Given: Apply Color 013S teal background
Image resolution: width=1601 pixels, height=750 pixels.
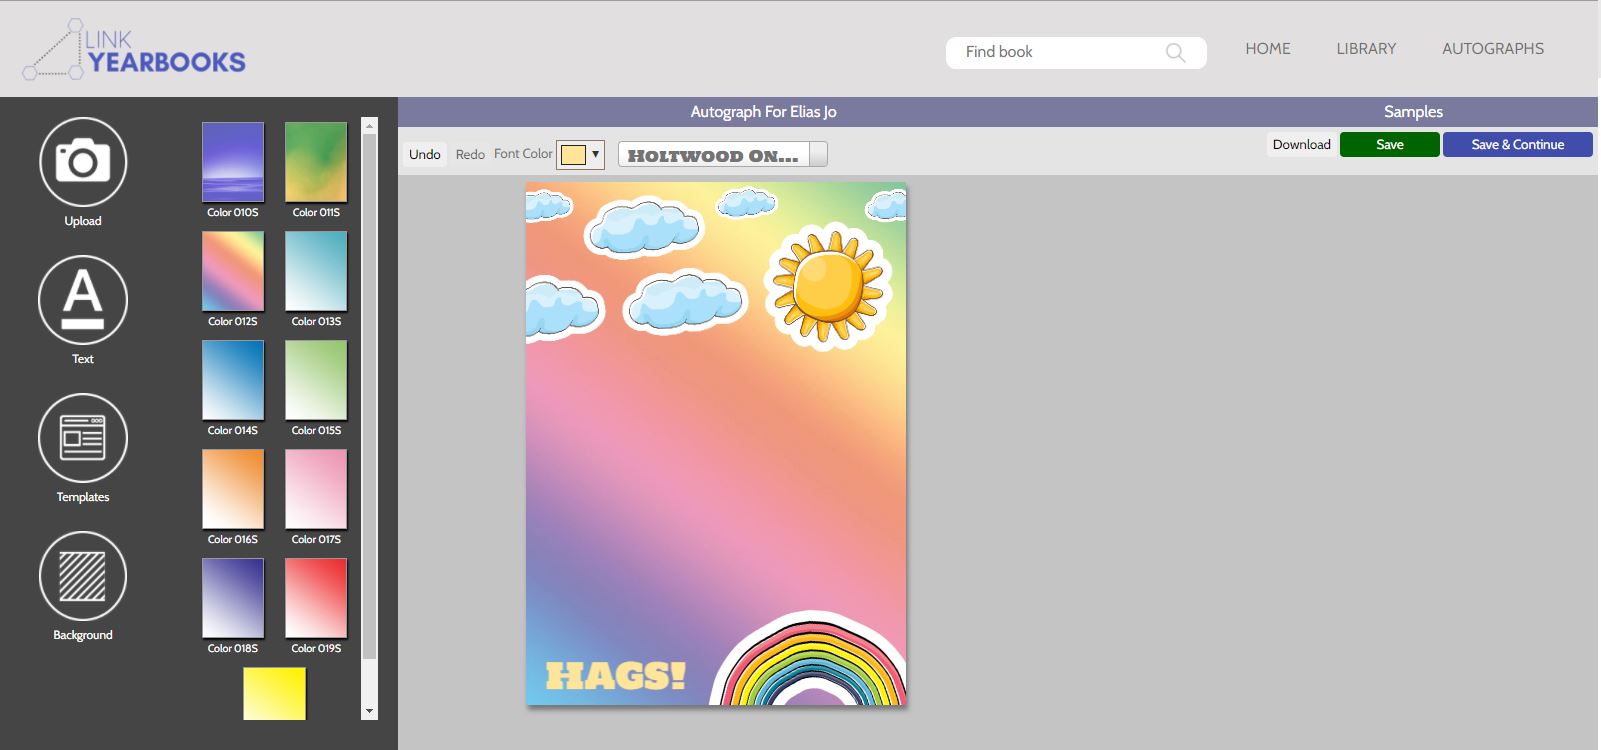Looking at the screenshot, I should tap(316, 271).
